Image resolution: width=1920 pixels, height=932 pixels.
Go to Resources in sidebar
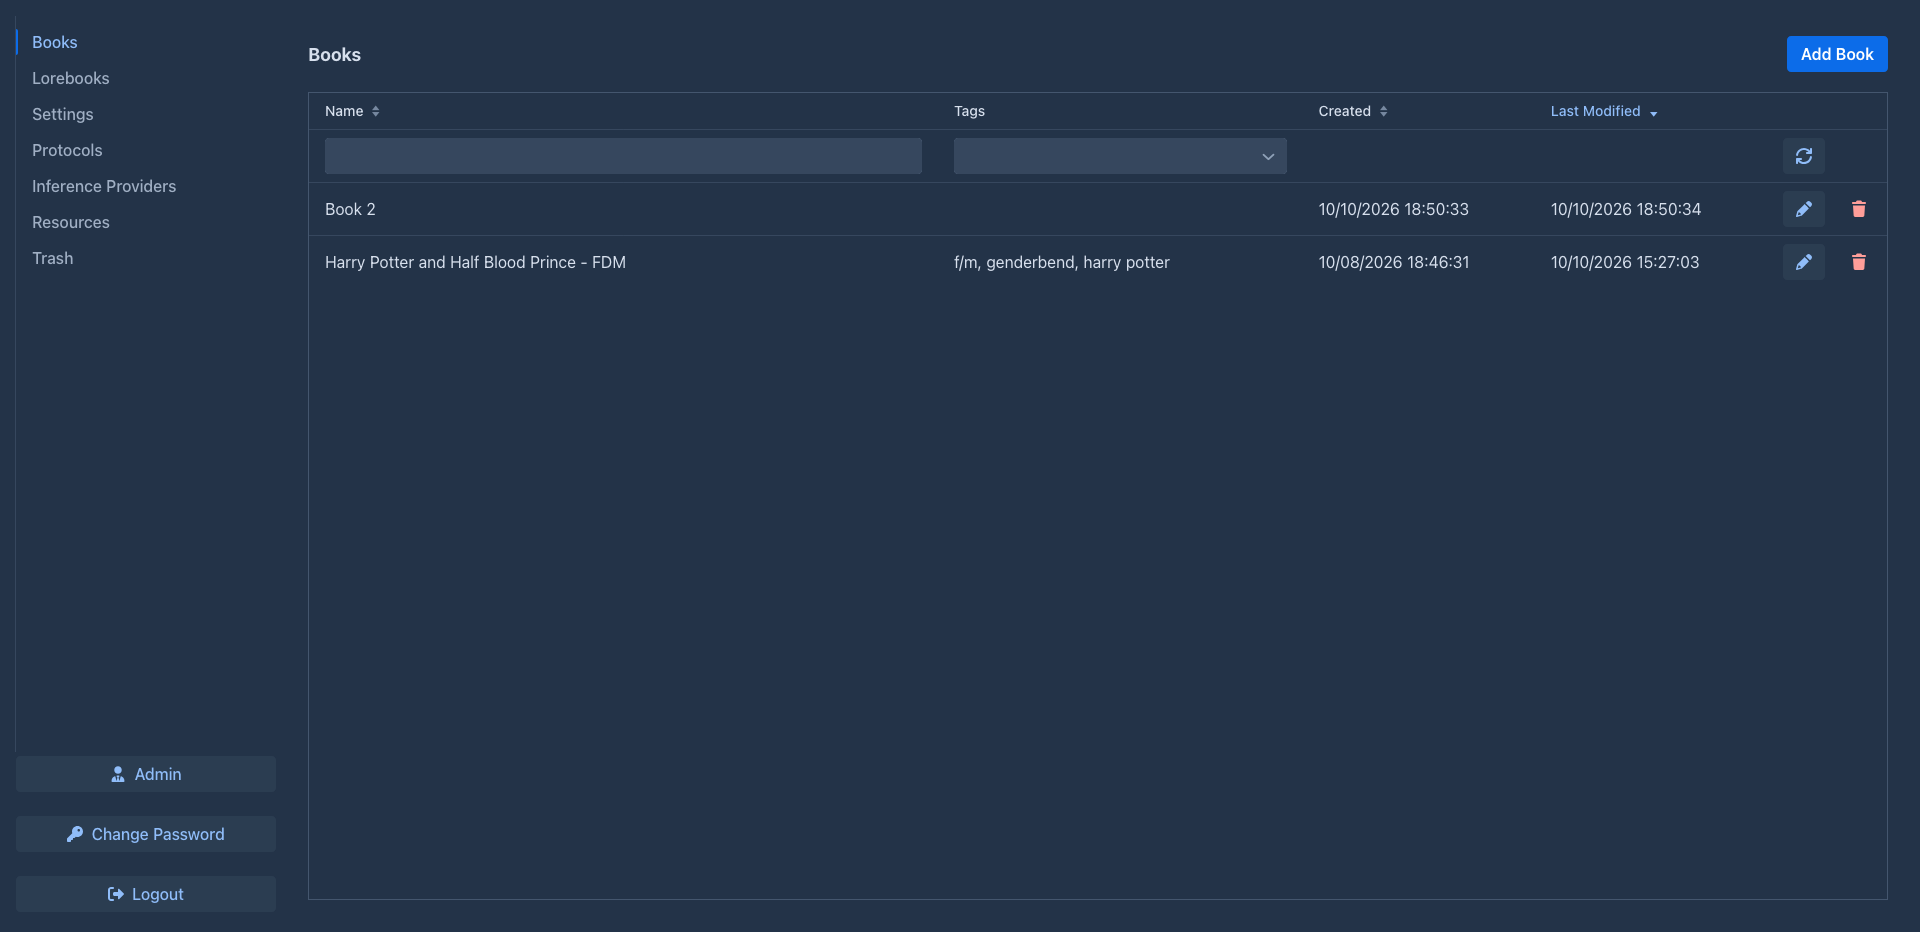pos(71,222)
